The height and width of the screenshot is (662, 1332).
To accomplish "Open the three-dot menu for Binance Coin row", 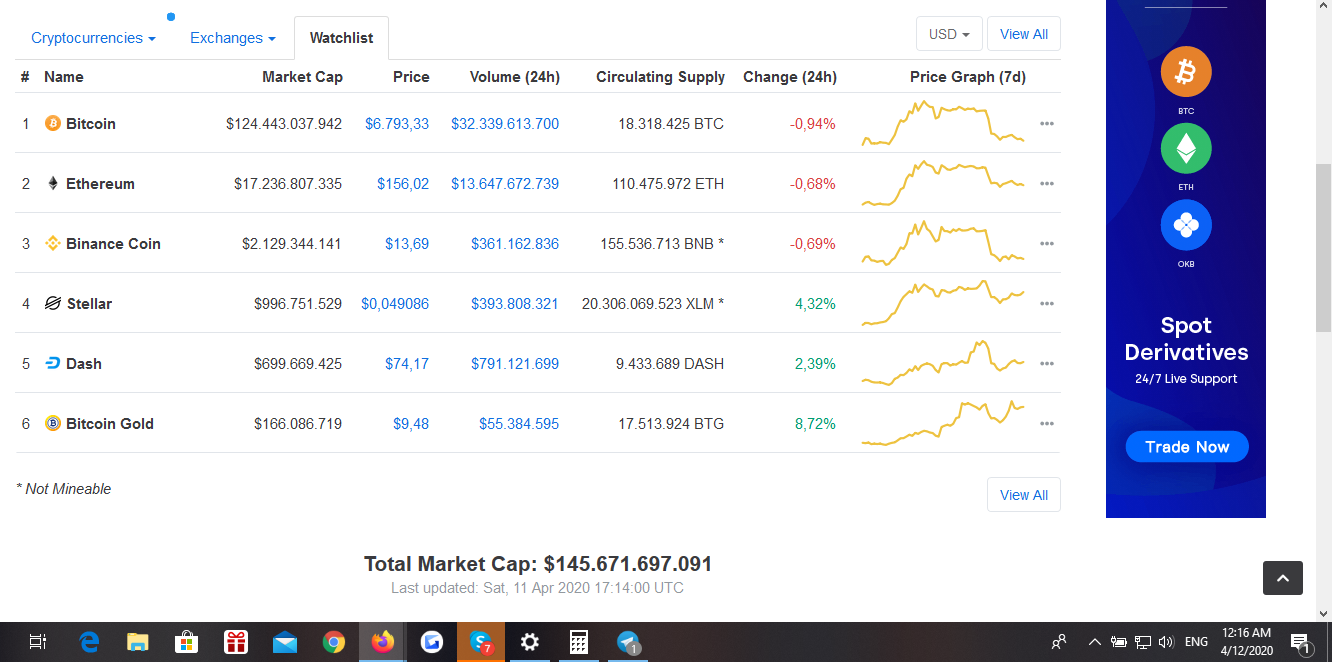I will (1047, 244).
